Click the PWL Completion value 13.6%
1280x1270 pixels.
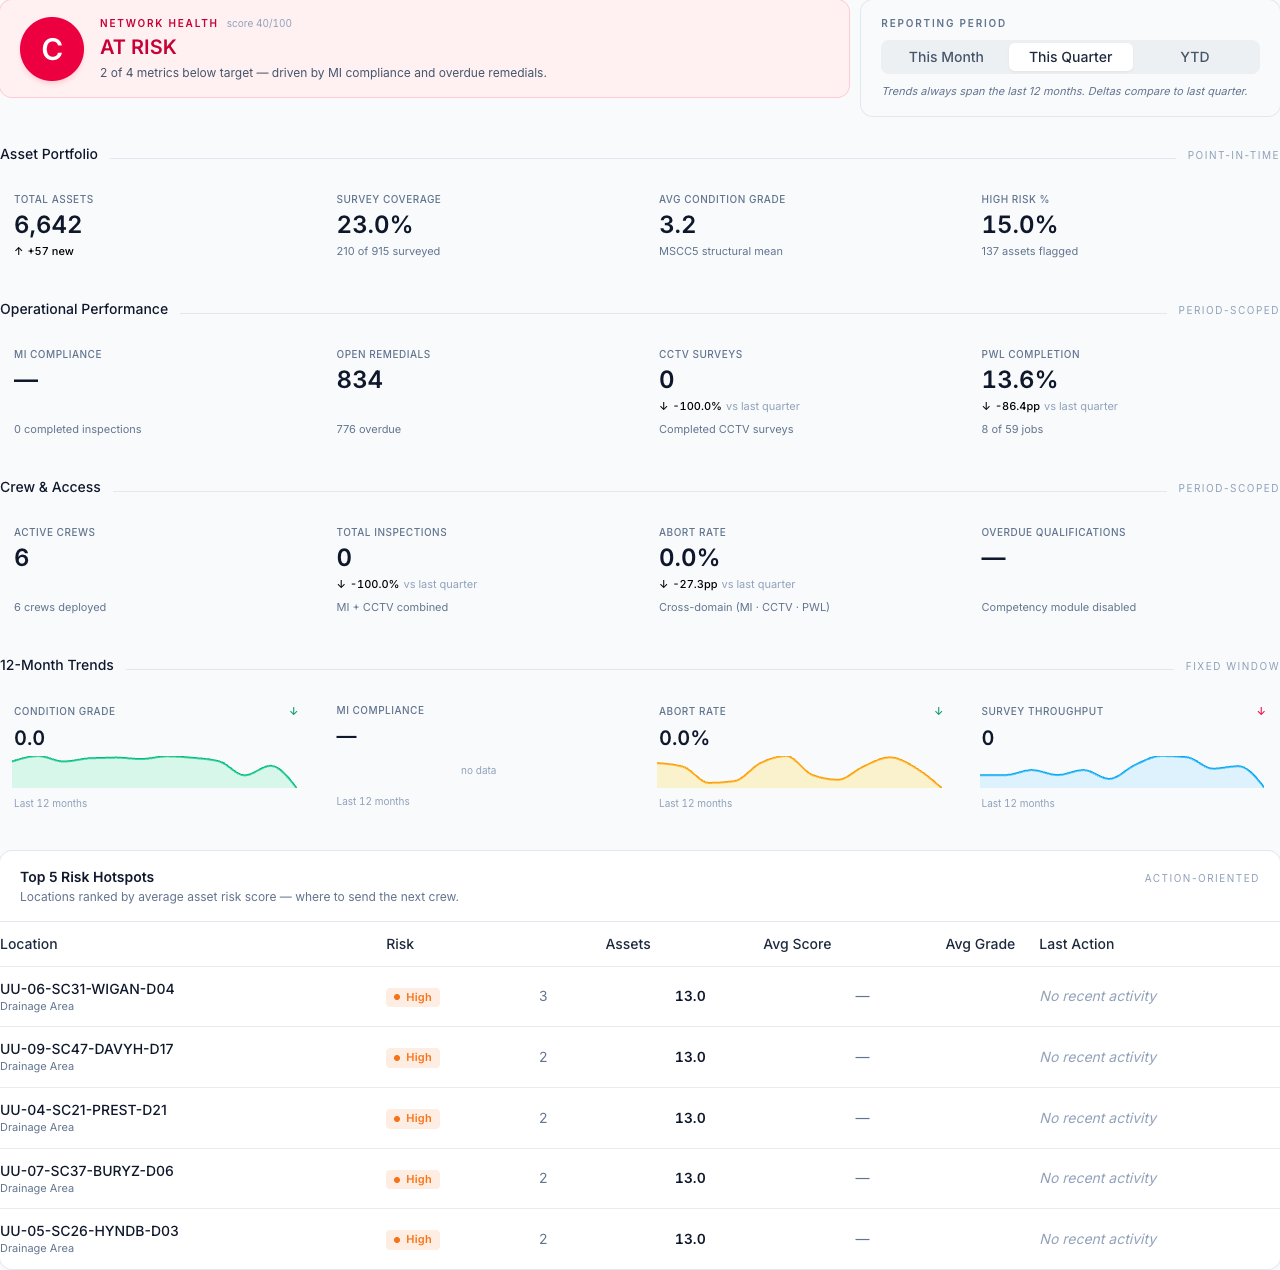(x=1019, y=380)
